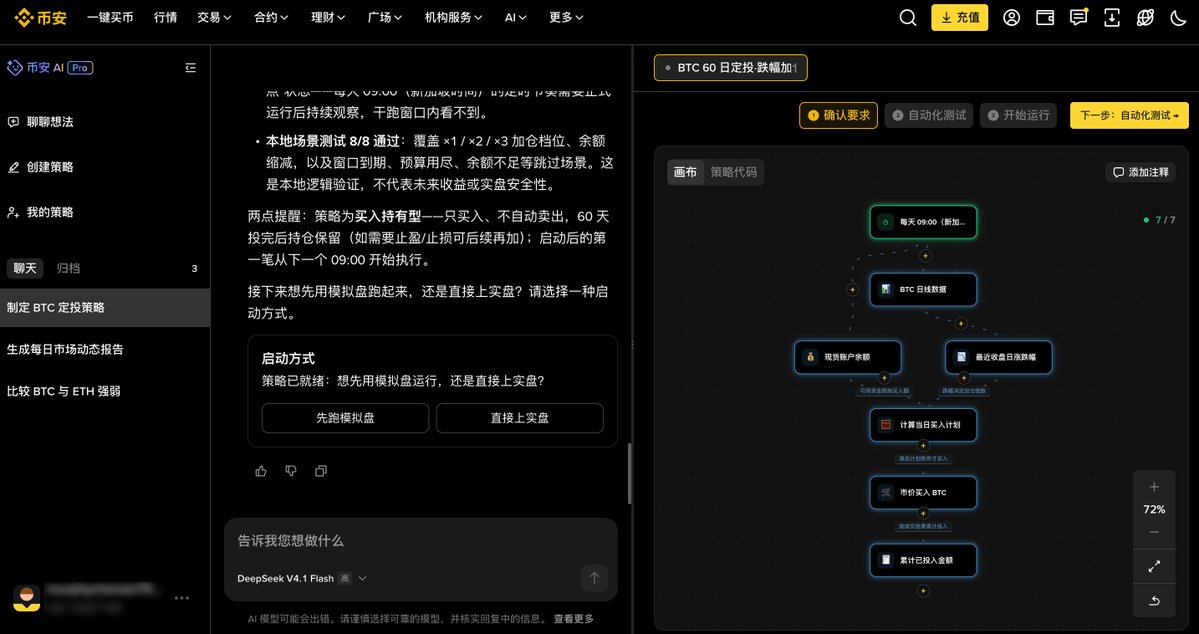Expand the 广场 menu
1199x634 pixels.
(x=385, y=18)
